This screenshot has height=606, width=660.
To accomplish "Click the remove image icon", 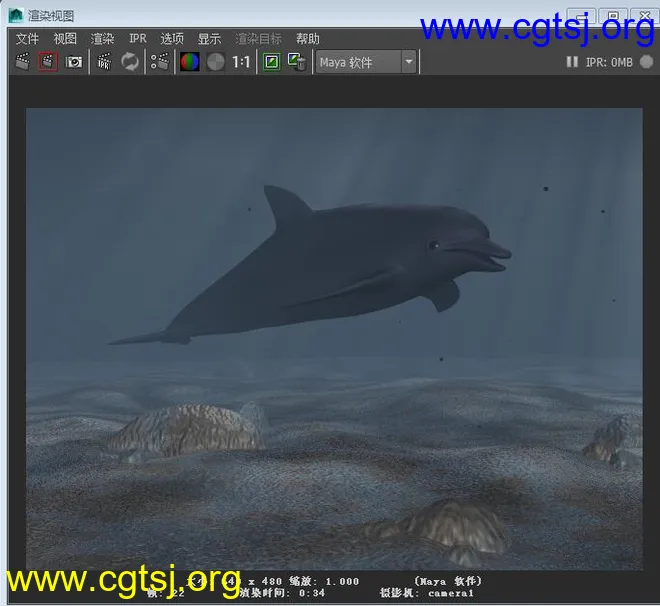I will tap(296, 62).
